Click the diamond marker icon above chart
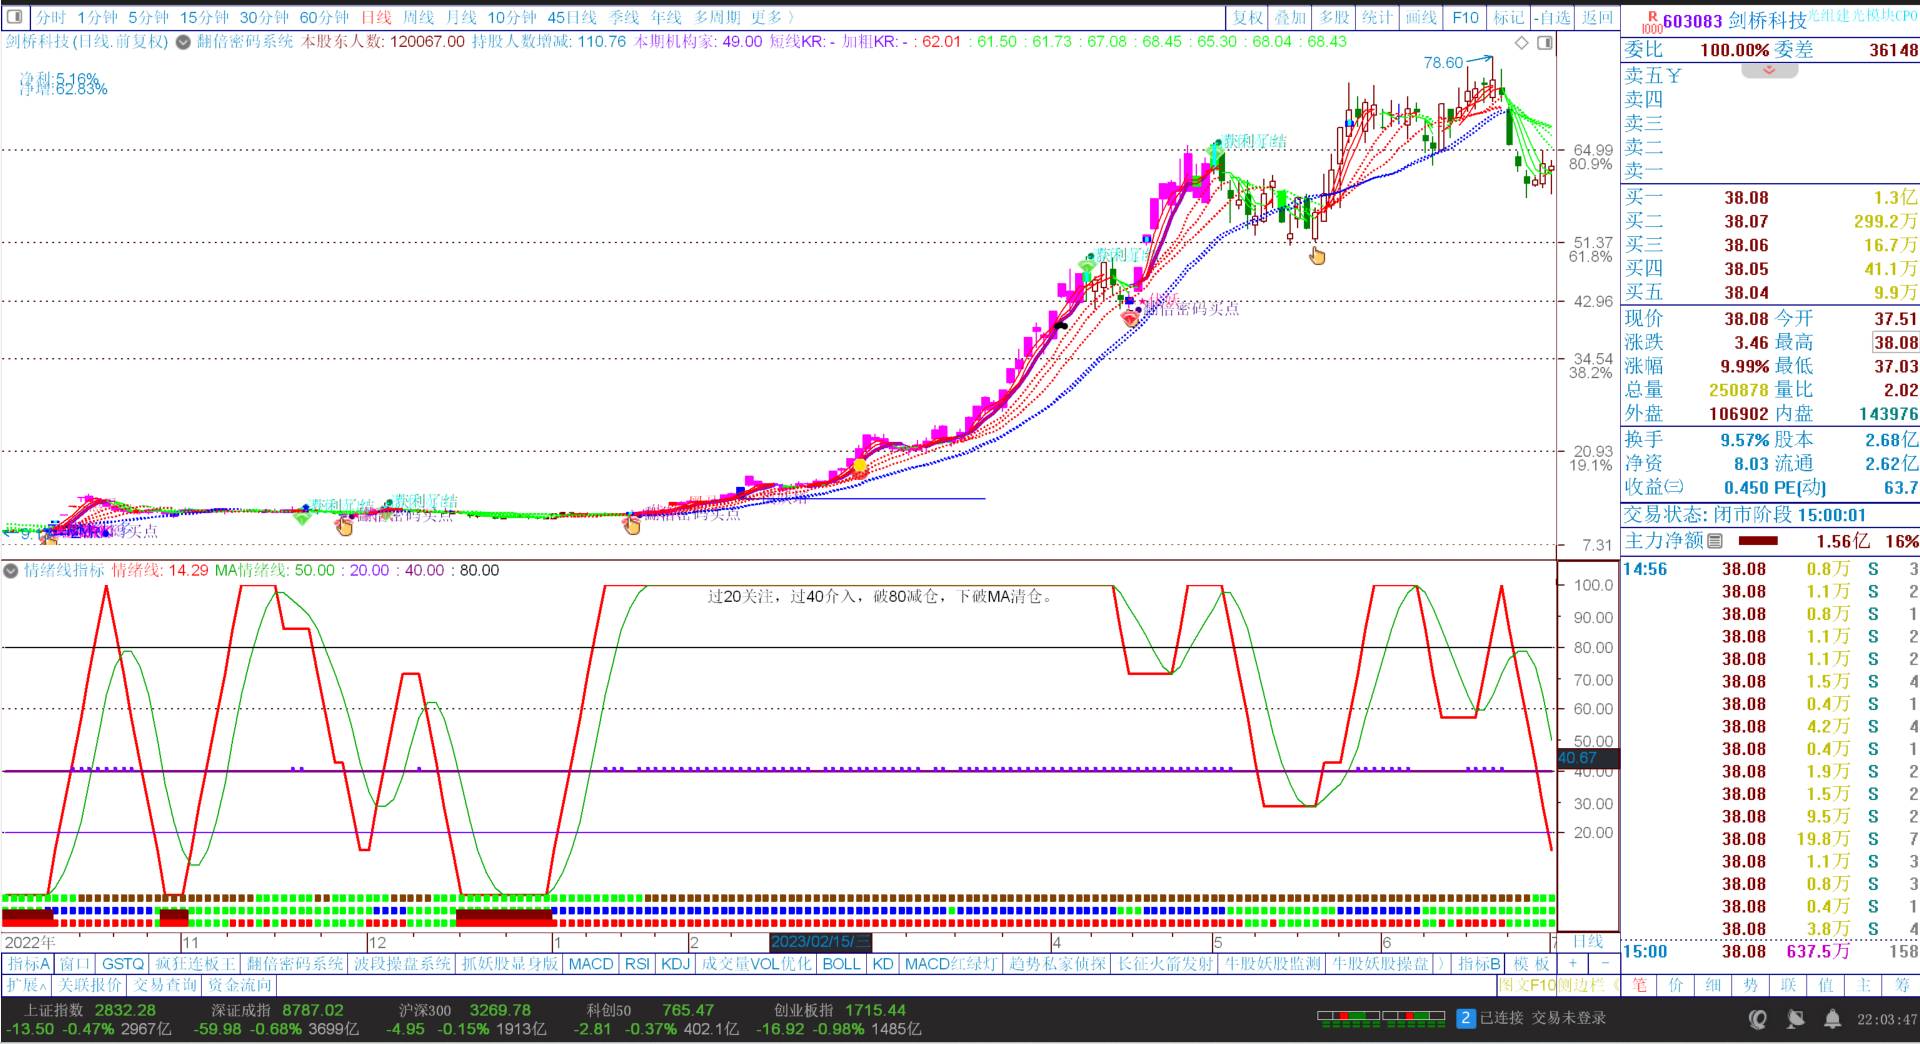Image resolution: width=1920 pixels, height=1044 pixels. (1521, 42)
